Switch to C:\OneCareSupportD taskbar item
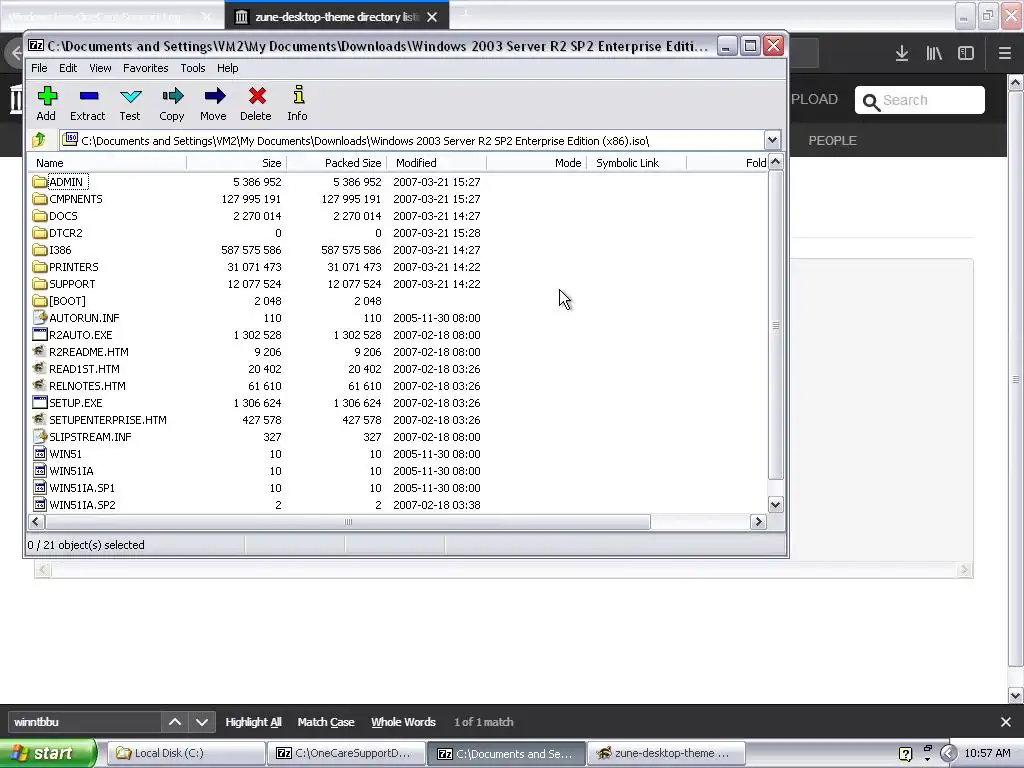 [347, 753]
